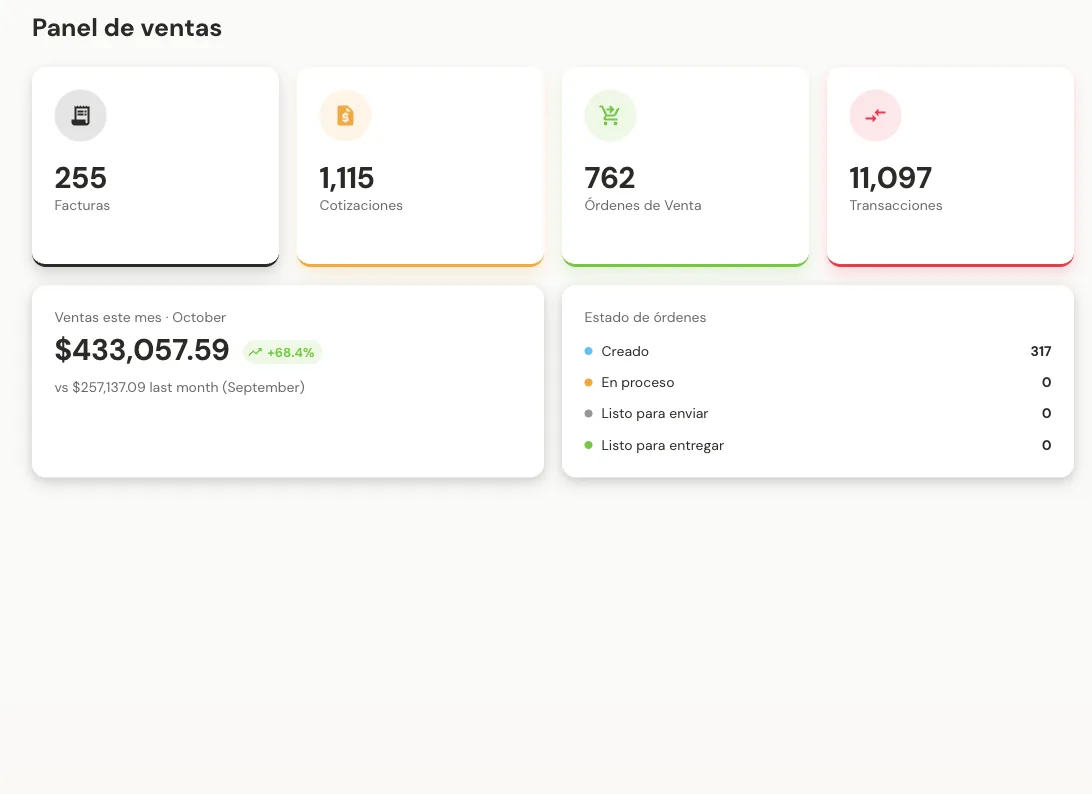Click the $433,057.59 monthly sales total

click(142, 350)
